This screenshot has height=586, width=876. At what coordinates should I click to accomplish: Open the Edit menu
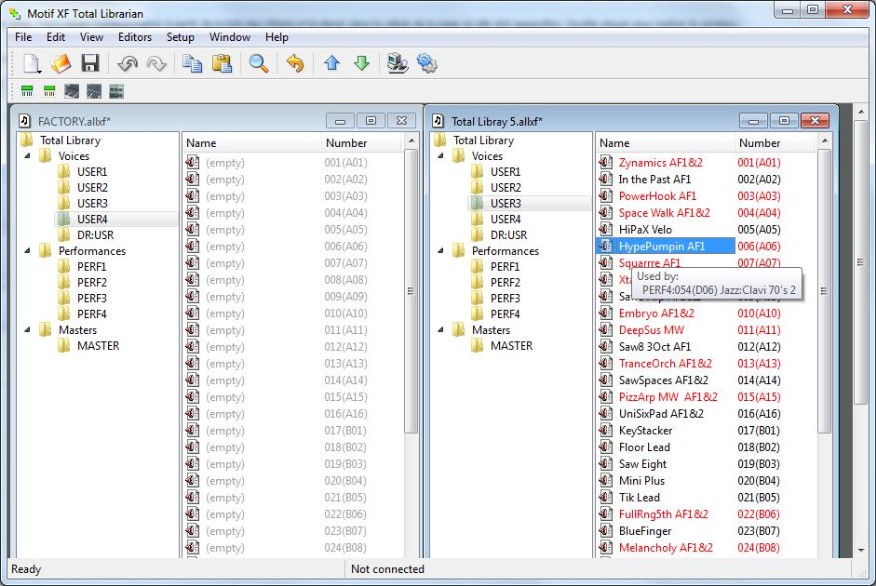pos(56,37)
